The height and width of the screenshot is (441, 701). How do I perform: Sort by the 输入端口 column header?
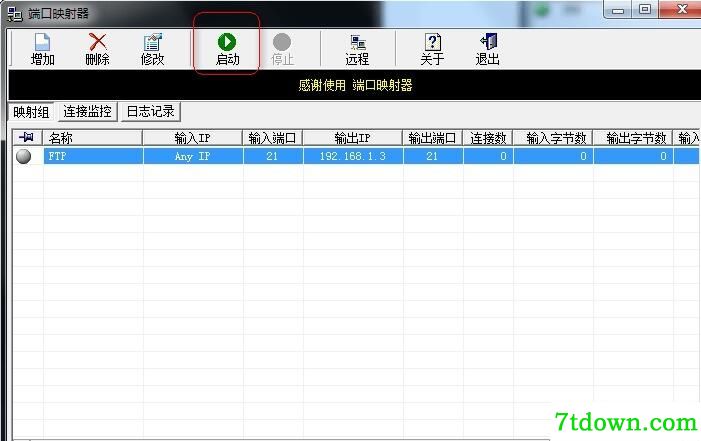click(273, 138)
